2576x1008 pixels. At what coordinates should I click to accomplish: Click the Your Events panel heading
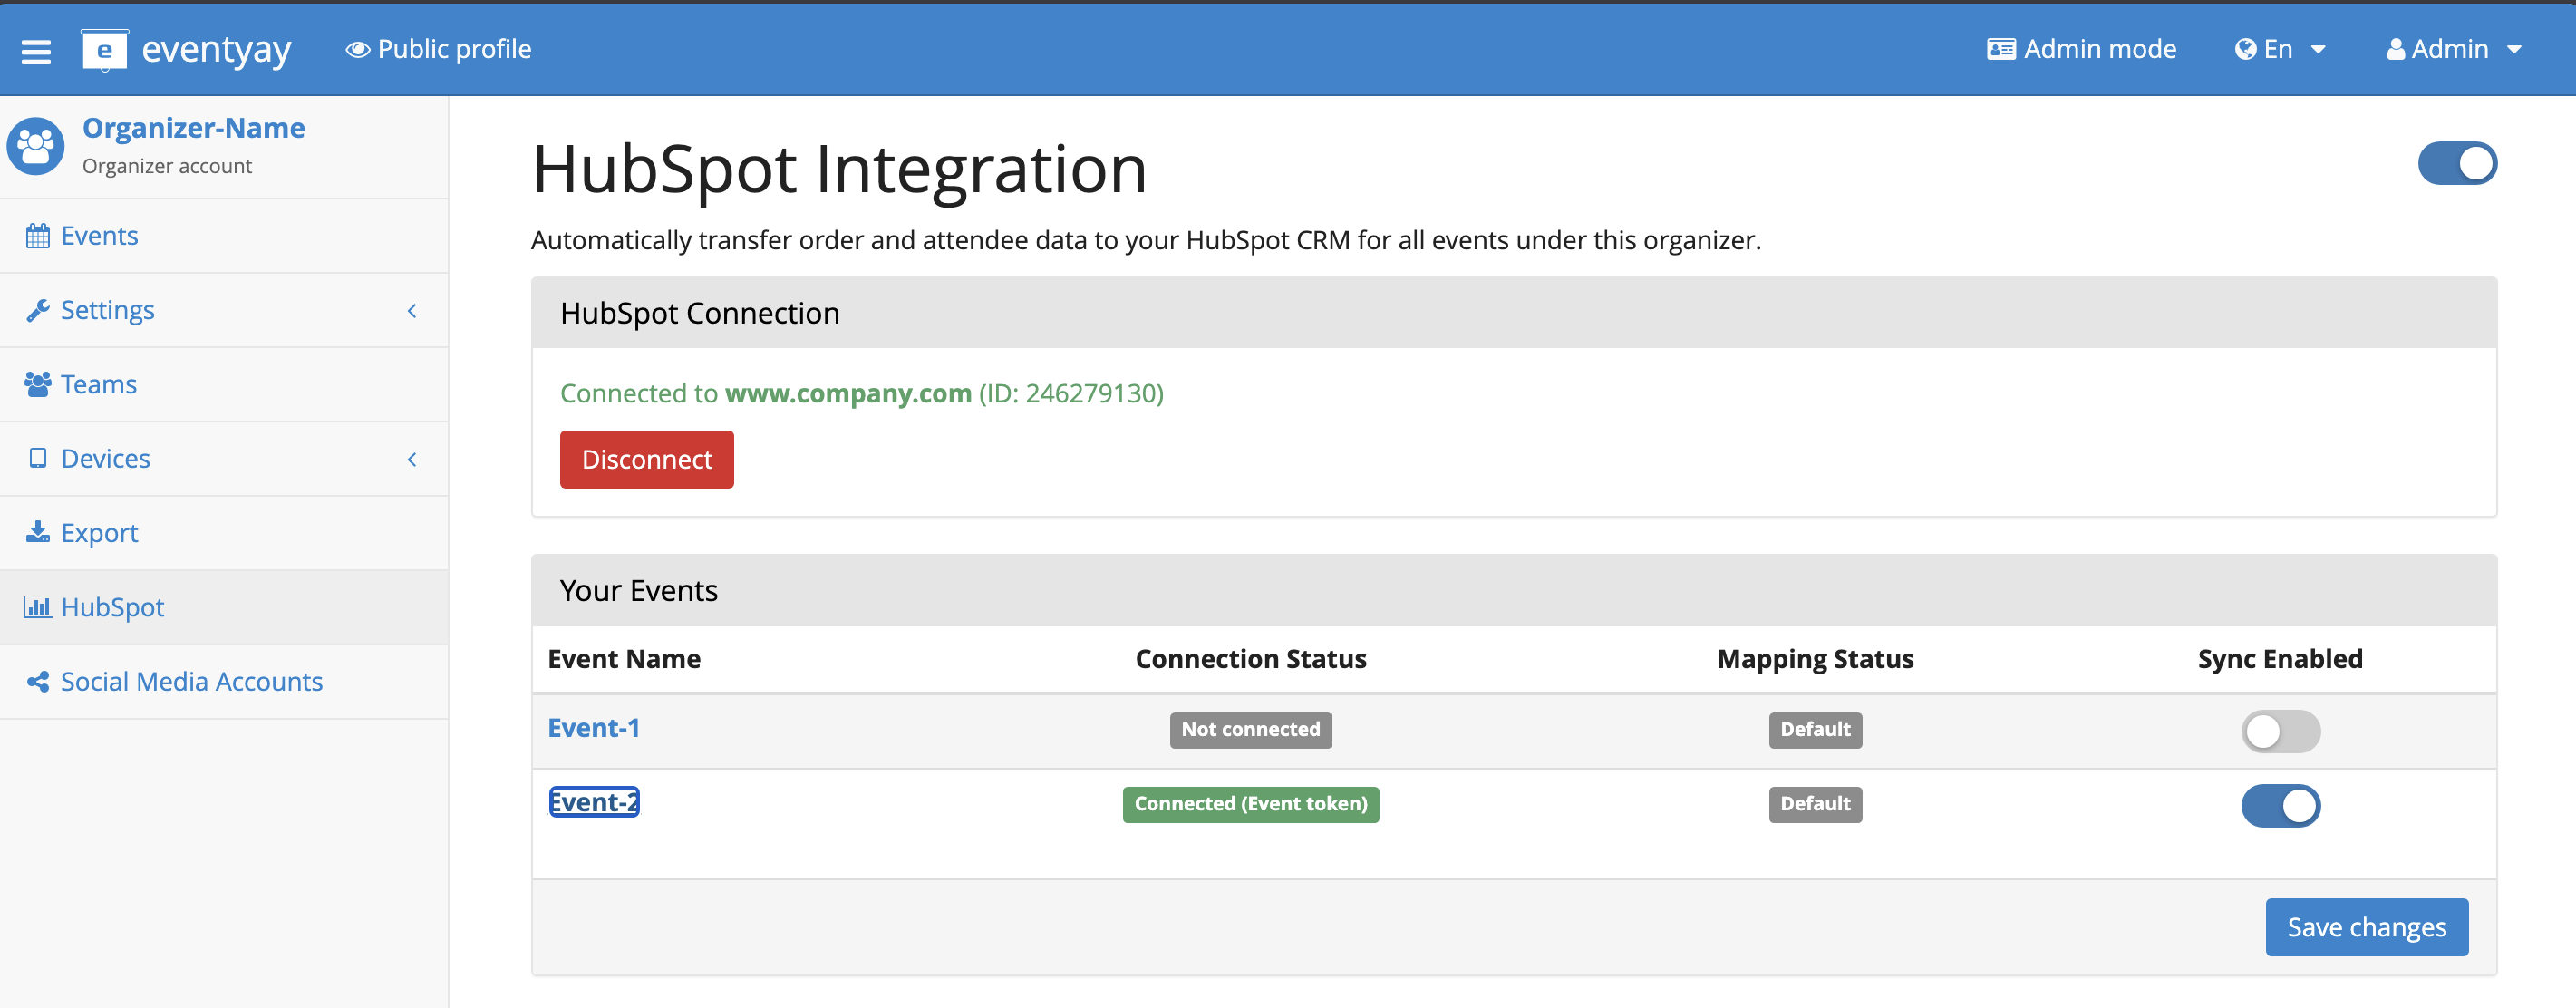point(638,591)
